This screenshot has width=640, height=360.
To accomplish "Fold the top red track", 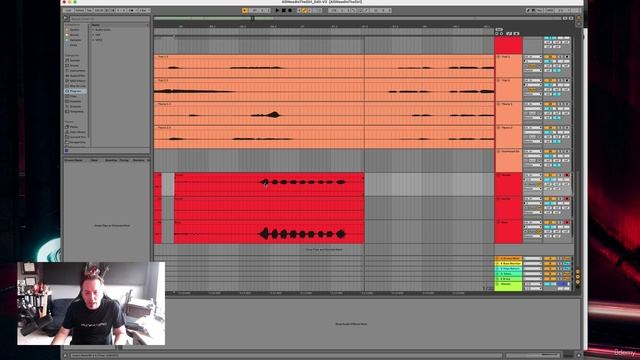I will click(498, 175).
